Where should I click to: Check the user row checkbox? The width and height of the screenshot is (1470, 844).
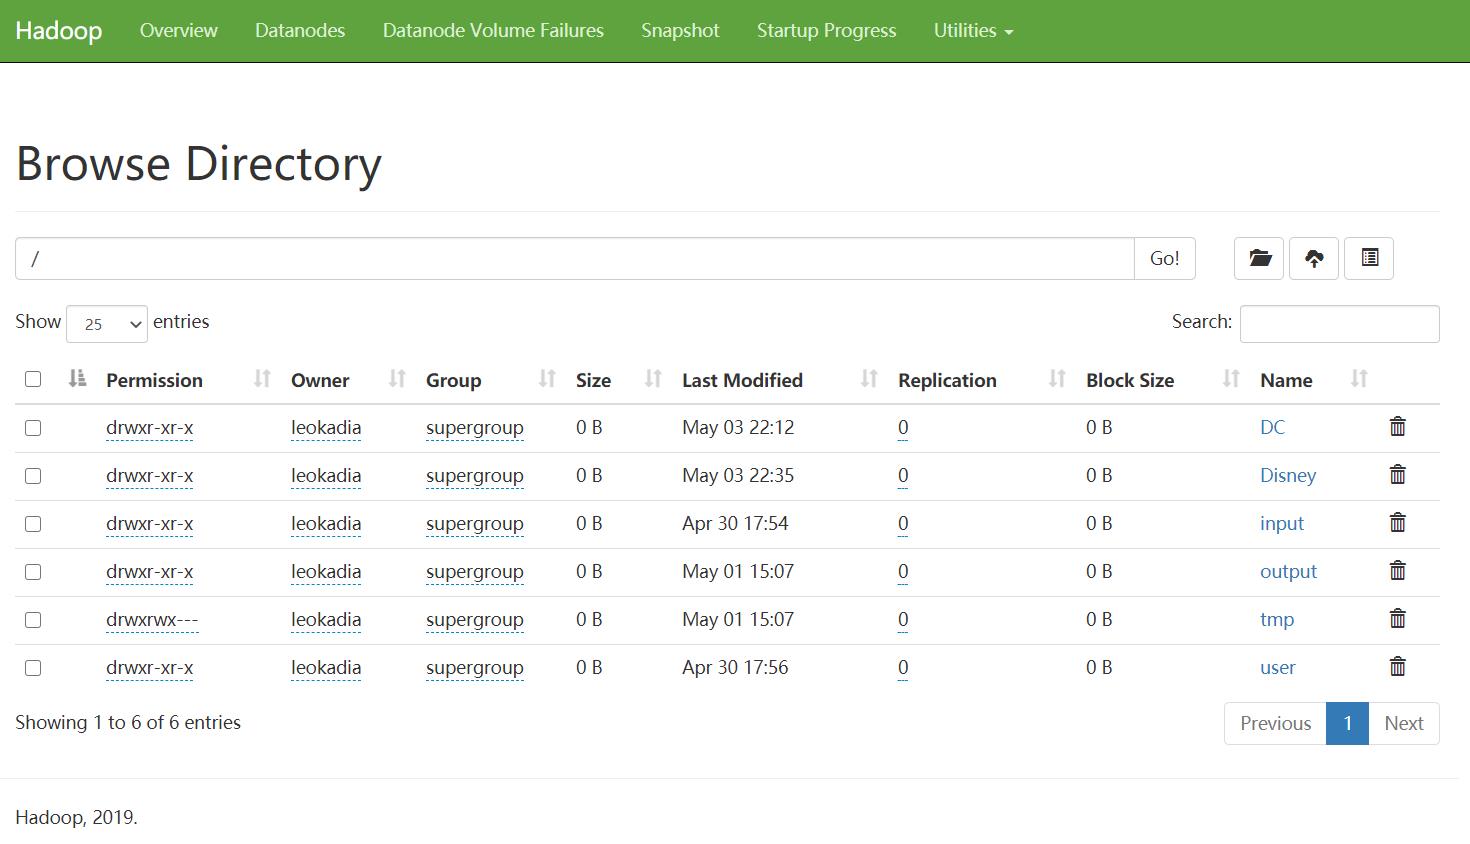click(x=33, y=668)
